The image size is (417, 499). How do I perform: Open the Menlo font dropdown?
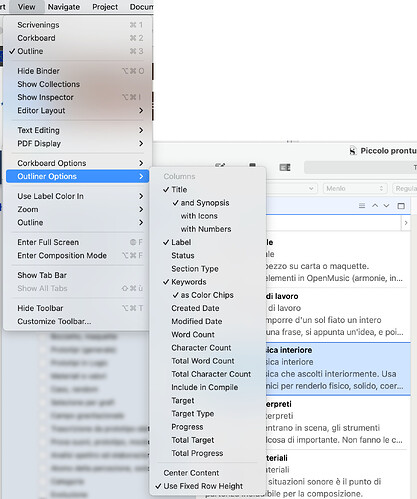(355, 189)
